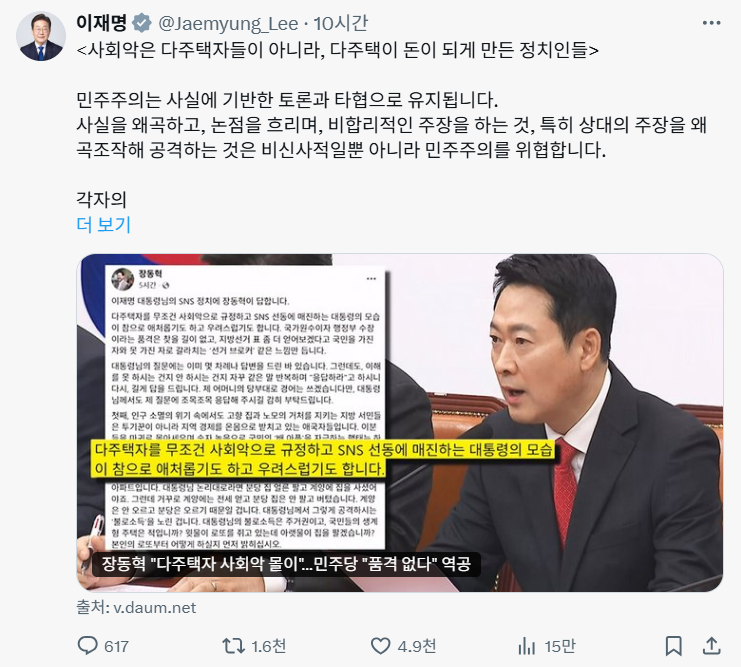741x667 pixels.
Task: Open the tweet's three-dot more menu
Action: [711, 23]
